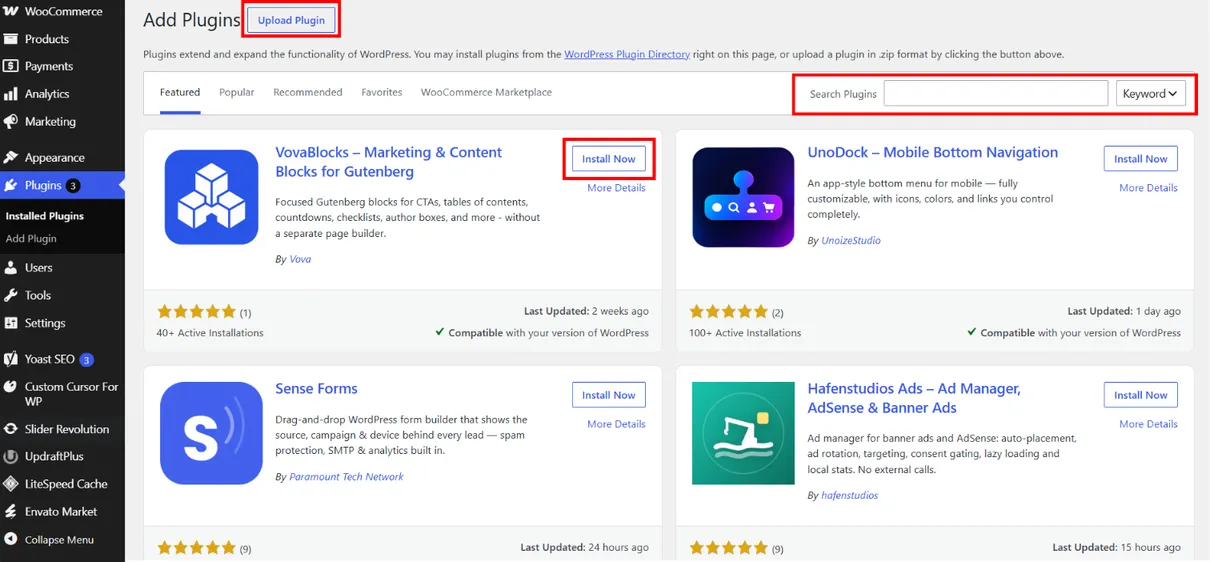
Task: Click the Products menu icon
Action: [10, 39]
